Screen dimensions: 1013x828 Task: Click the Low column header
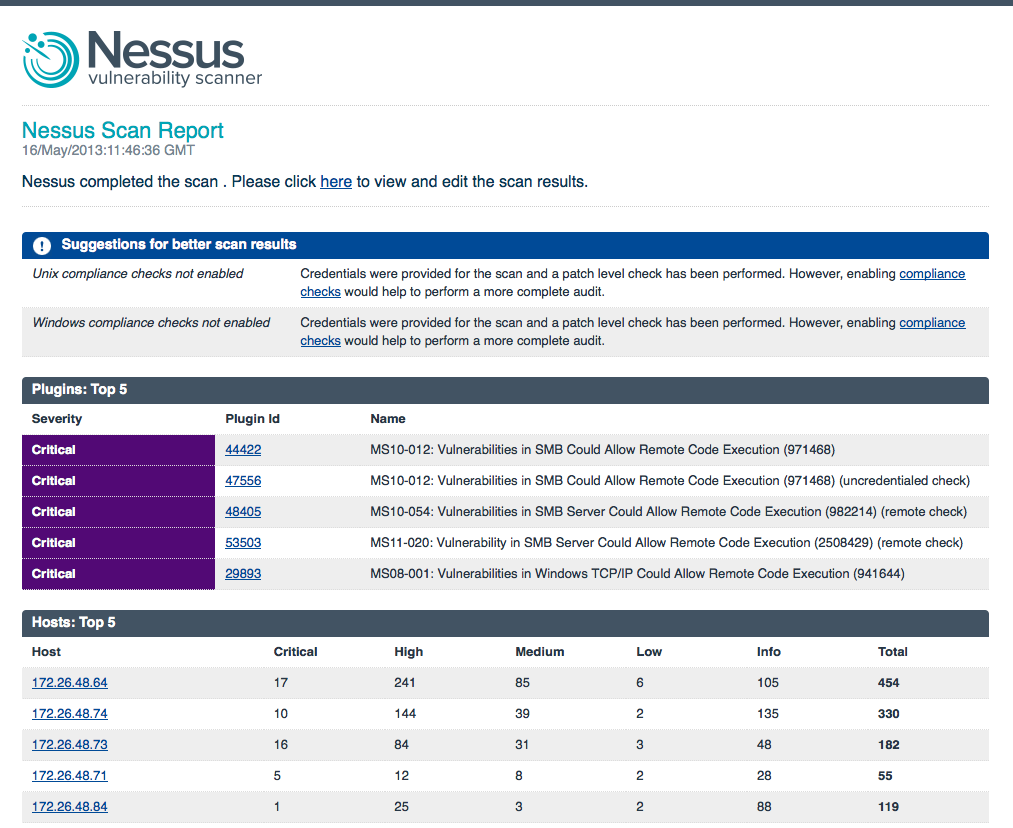point(649,652)
